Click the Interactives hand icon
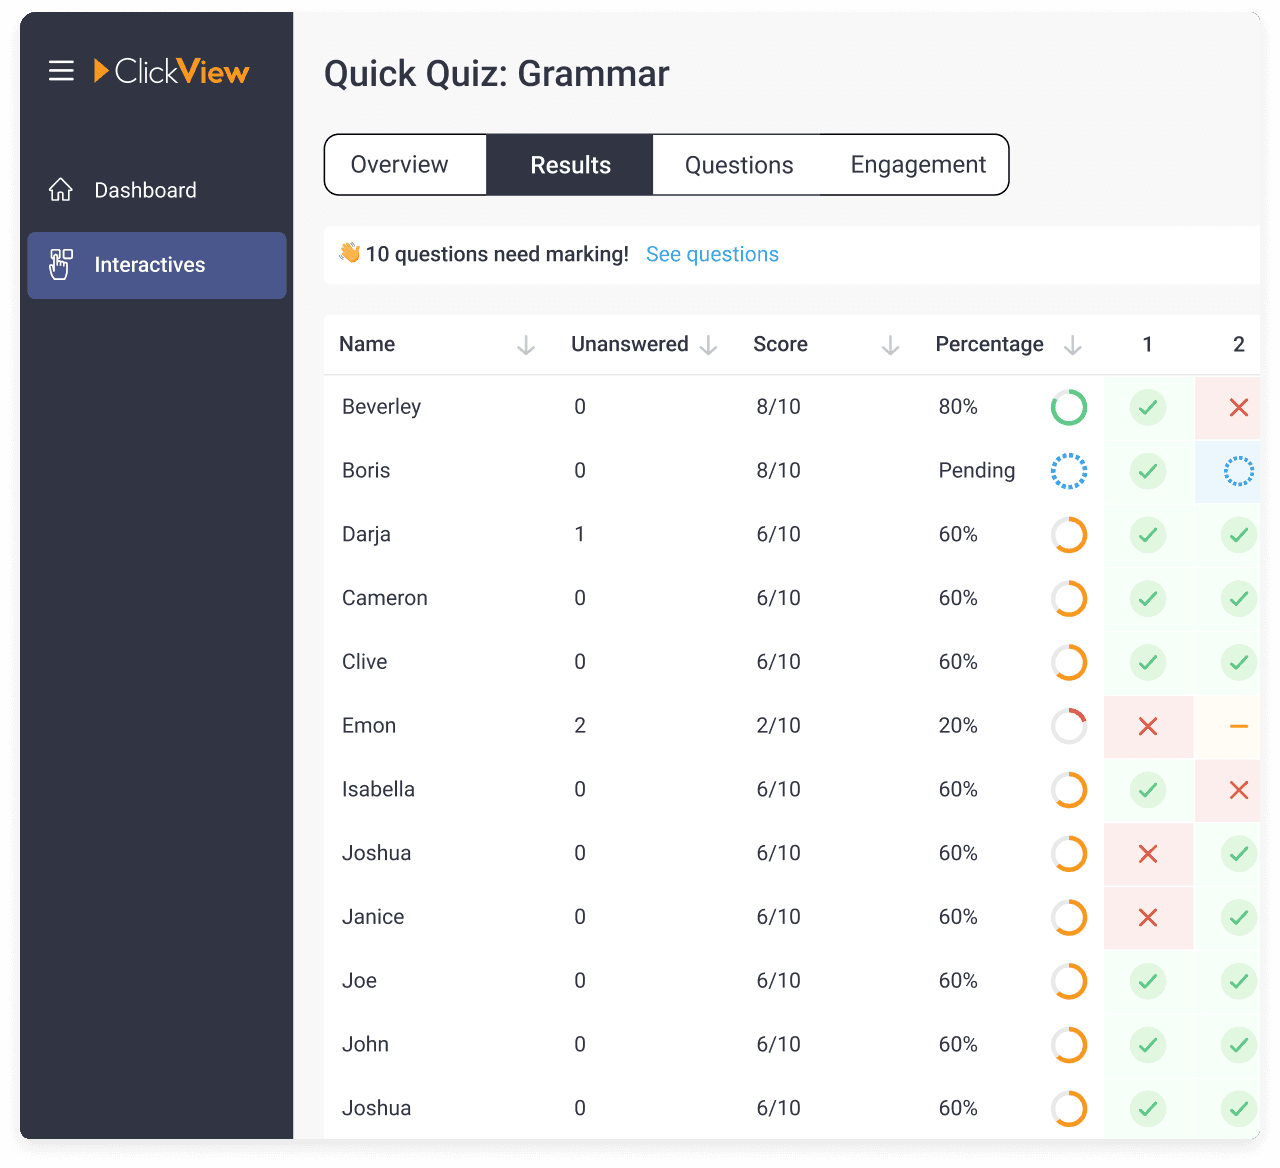 tap(61, 265)
